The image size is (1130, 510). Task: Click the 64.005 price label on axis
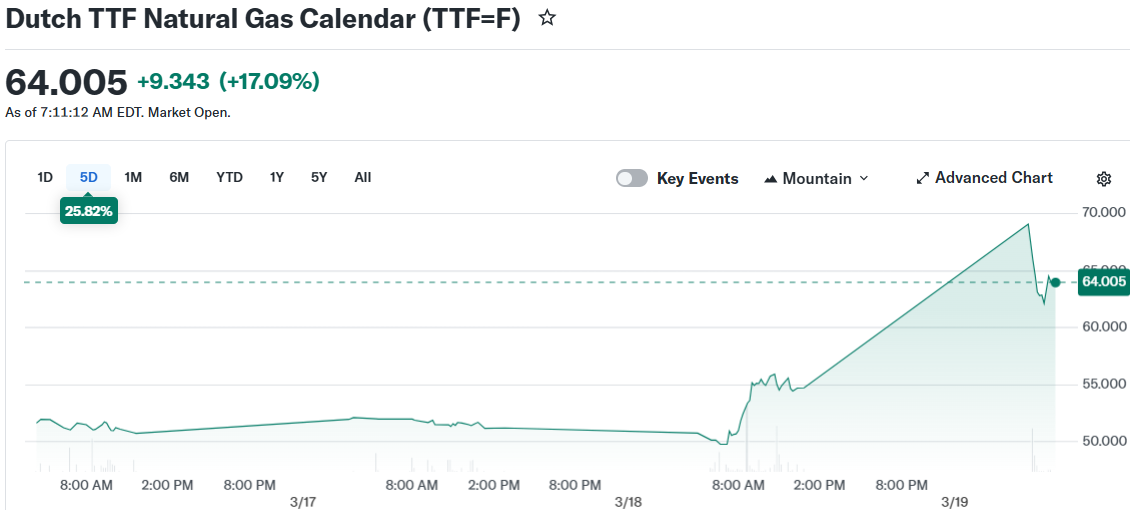click(1104, 282)
